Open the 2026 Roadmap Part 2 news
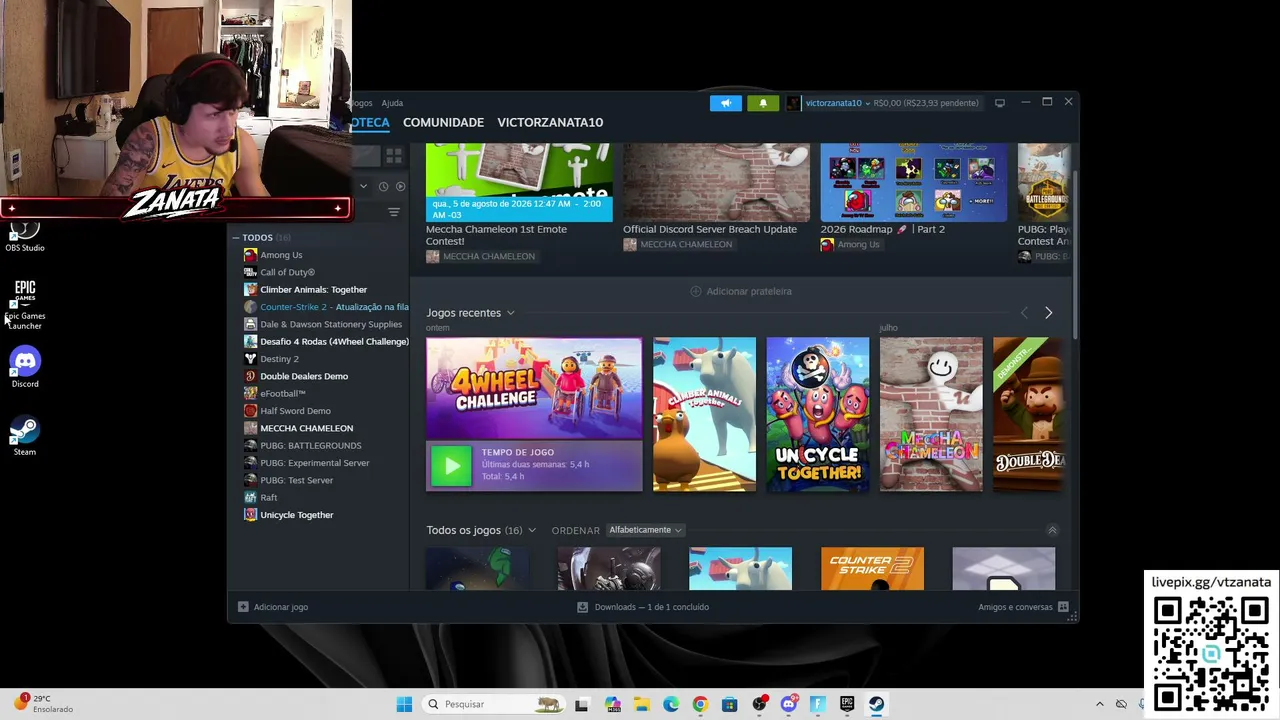Viewport: 1280px width, 720px height. coord(882,229)
